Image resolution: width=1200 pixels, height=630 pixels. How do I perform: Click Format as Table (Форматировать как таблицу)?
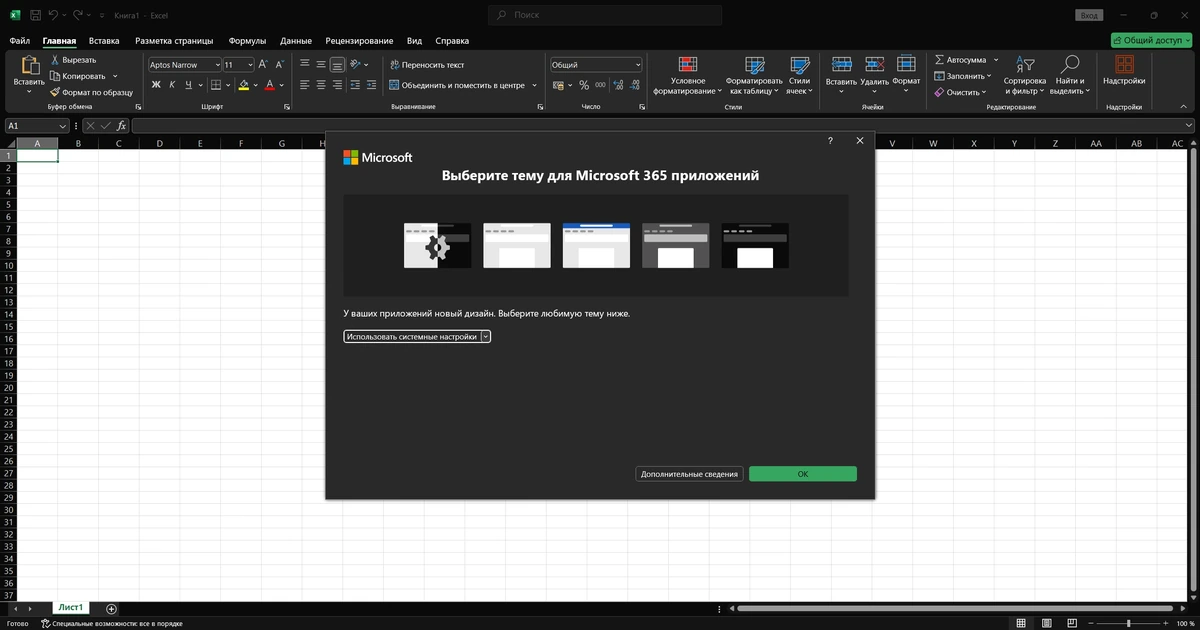click(x=754, y=75)
